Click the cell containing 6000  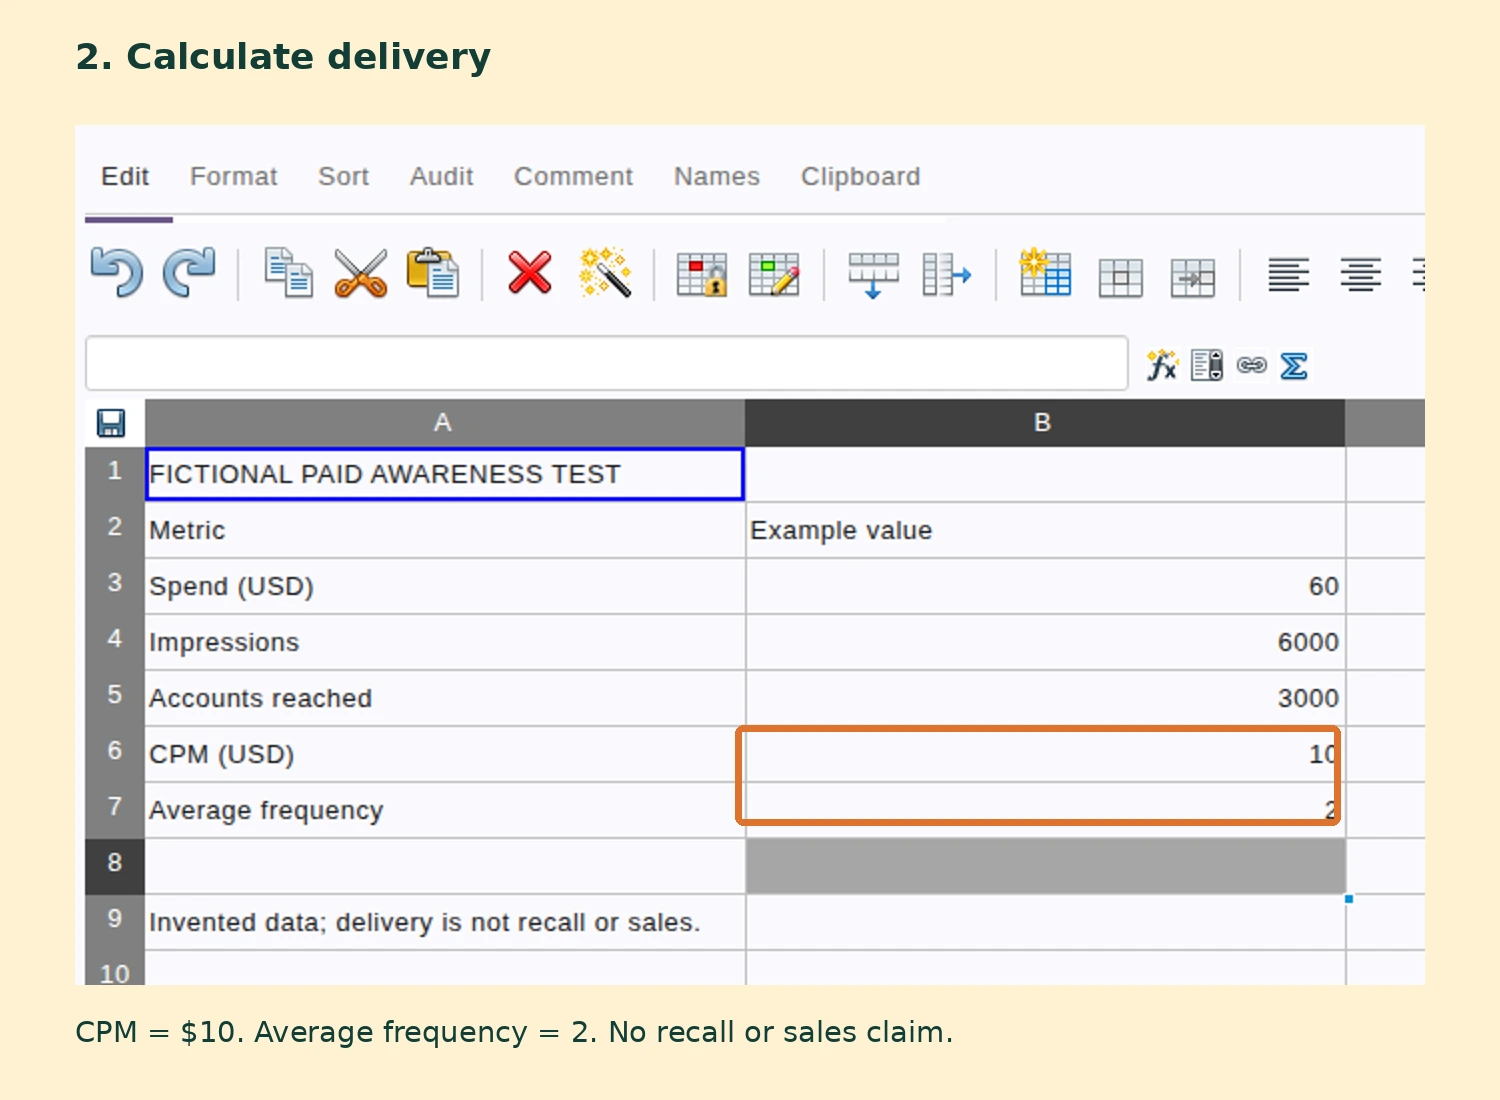[1045, 642]
